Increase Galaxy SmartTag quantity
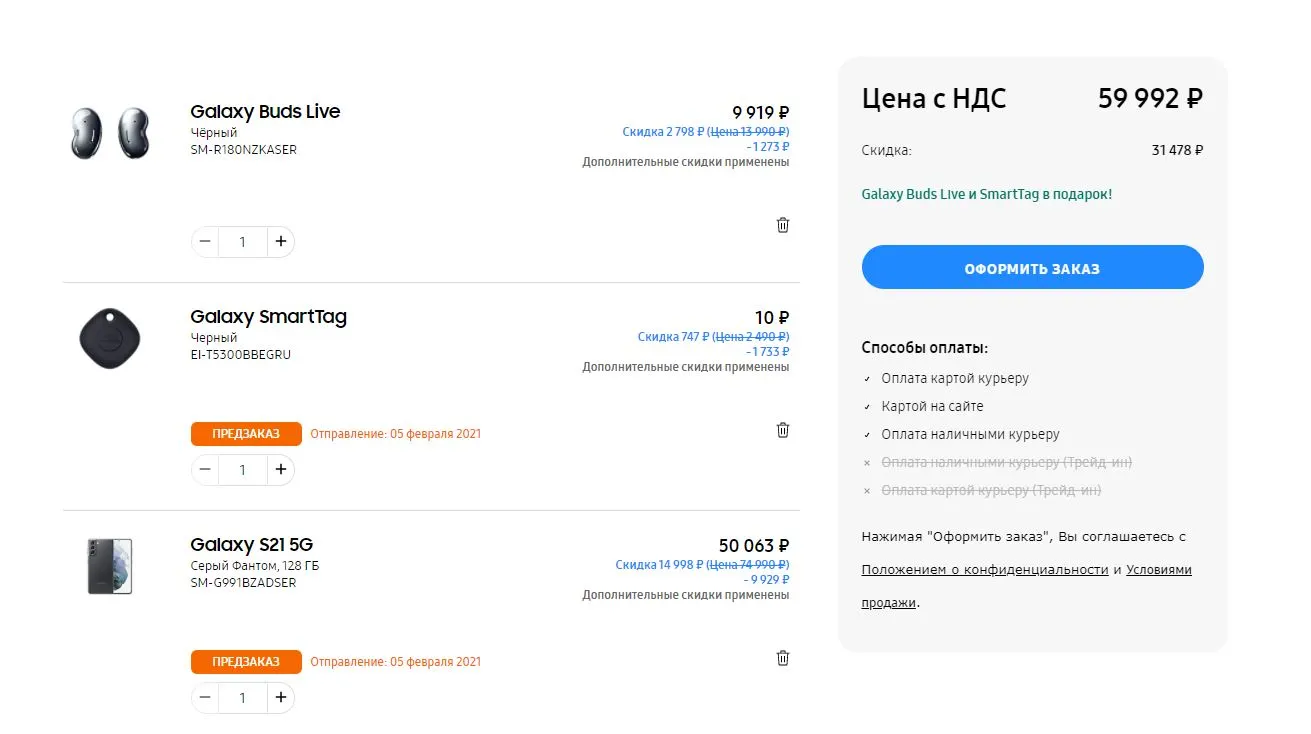This screenshot has height=734, width=1311. coord(281,470)
